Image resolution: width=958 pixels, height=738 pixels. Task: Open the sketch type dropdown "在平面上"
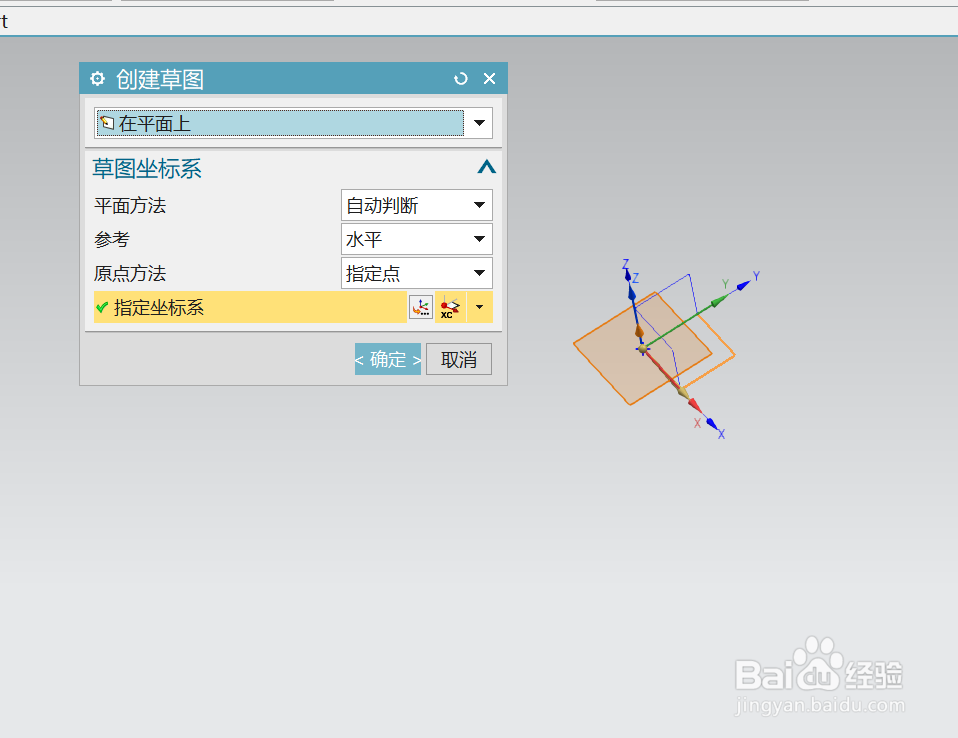pos(293,123)
